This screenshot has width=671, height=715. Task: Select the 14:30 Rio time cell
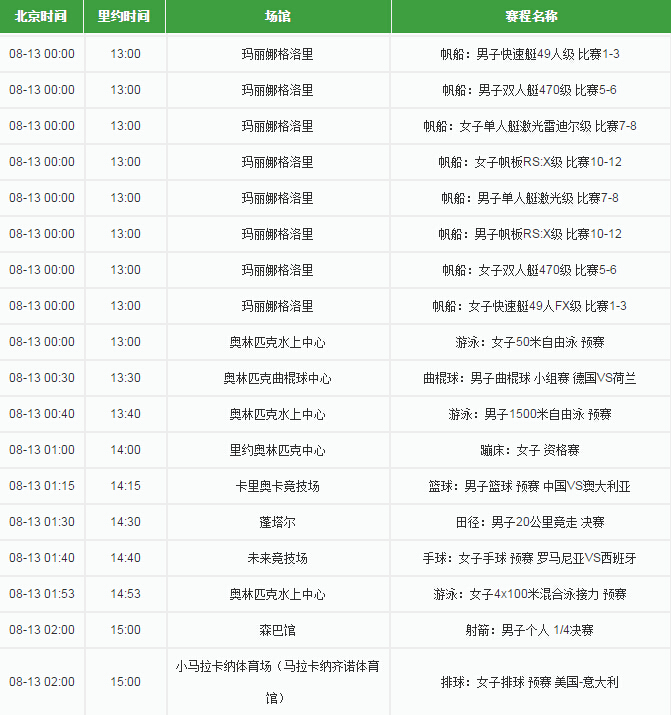[125, 522]
